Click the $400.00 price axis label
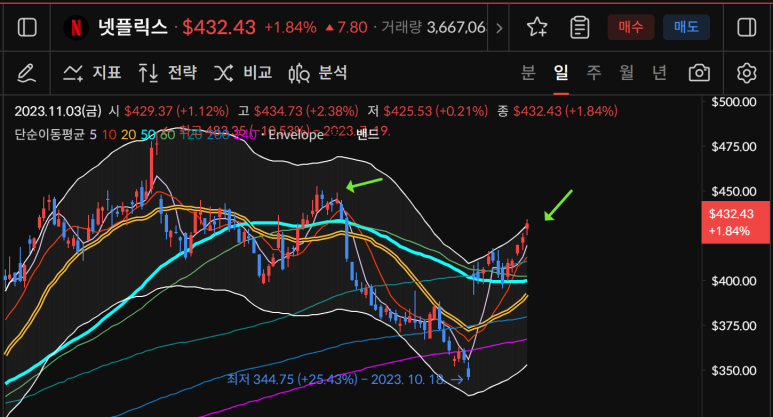The image size is (773, 417). (734, 281)
